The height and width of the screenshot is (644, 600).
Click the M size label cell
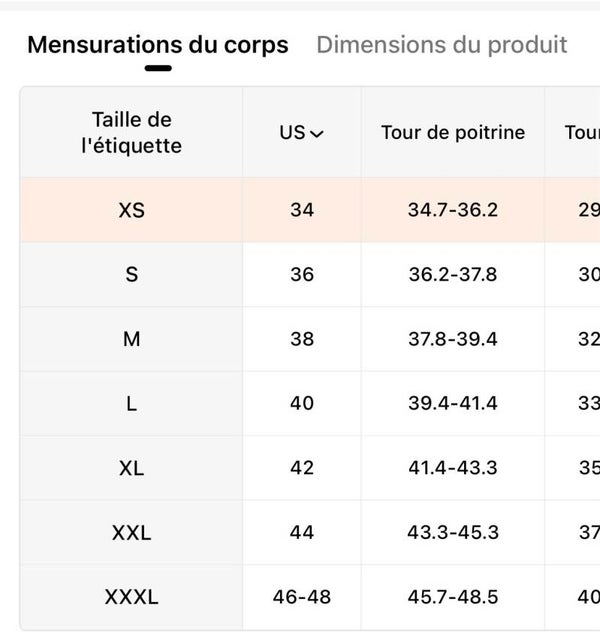[131, 339]
